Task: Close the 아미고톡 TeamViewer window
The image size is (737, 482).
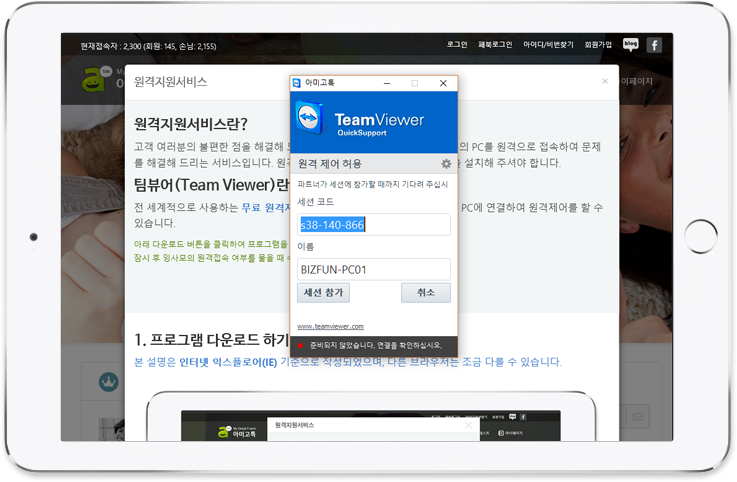Action: click(443, 83)
